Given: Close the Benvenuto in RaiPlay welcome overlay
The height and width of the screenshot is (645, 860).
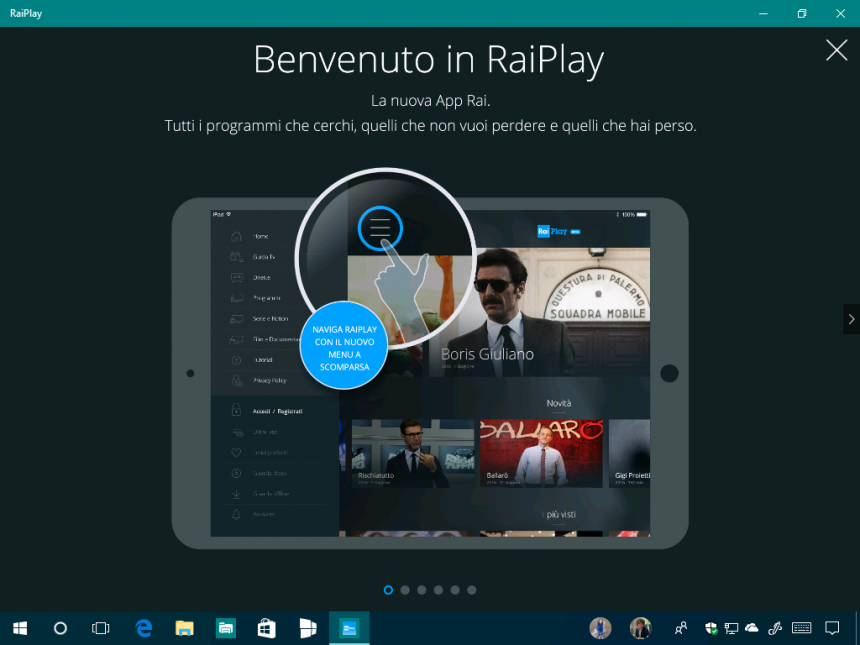Looking at the screenshot, I should pos(836,50).
